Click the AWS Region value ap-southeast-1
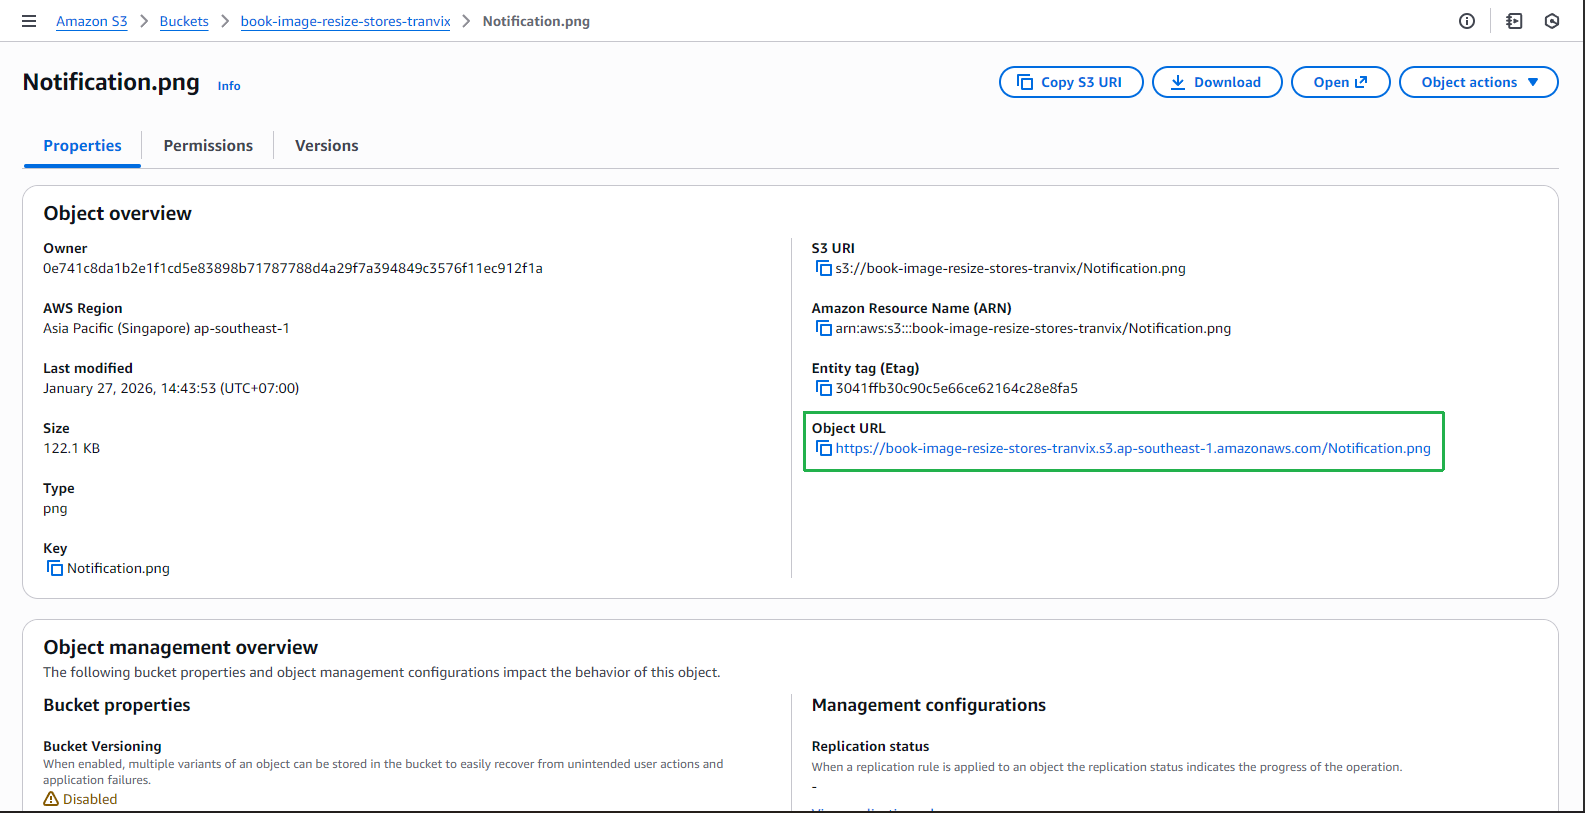The height and width of the screenshot is (813, 1585). point(166,328)
